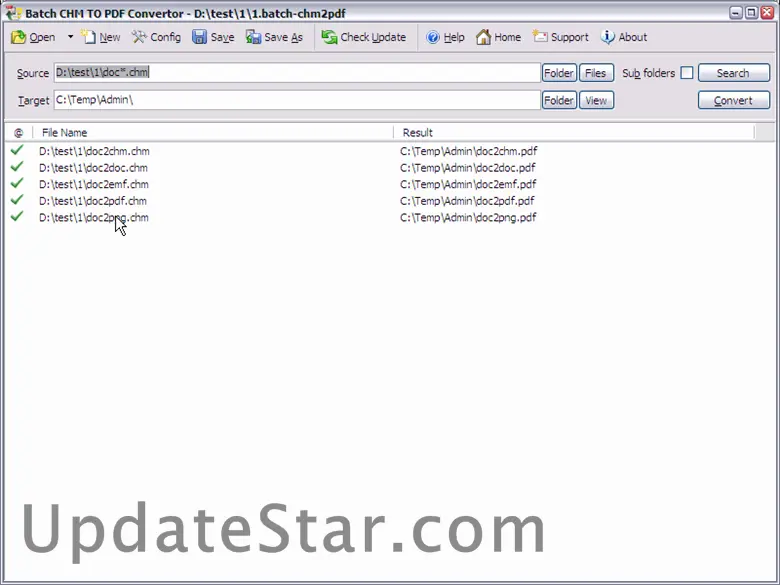Click the Save floppy disk icon
The image size is (780, 585).
199,37
